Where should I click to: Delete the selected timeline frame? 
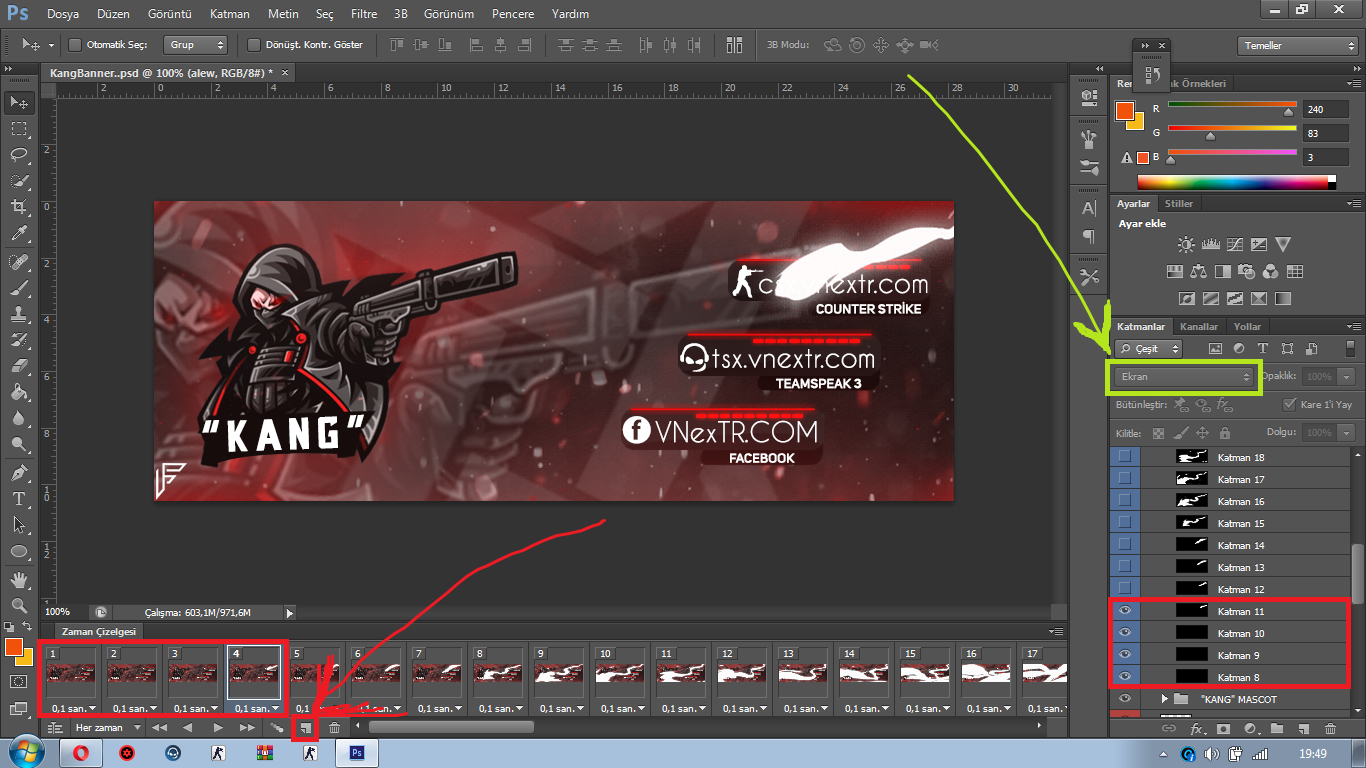[335, 728]
